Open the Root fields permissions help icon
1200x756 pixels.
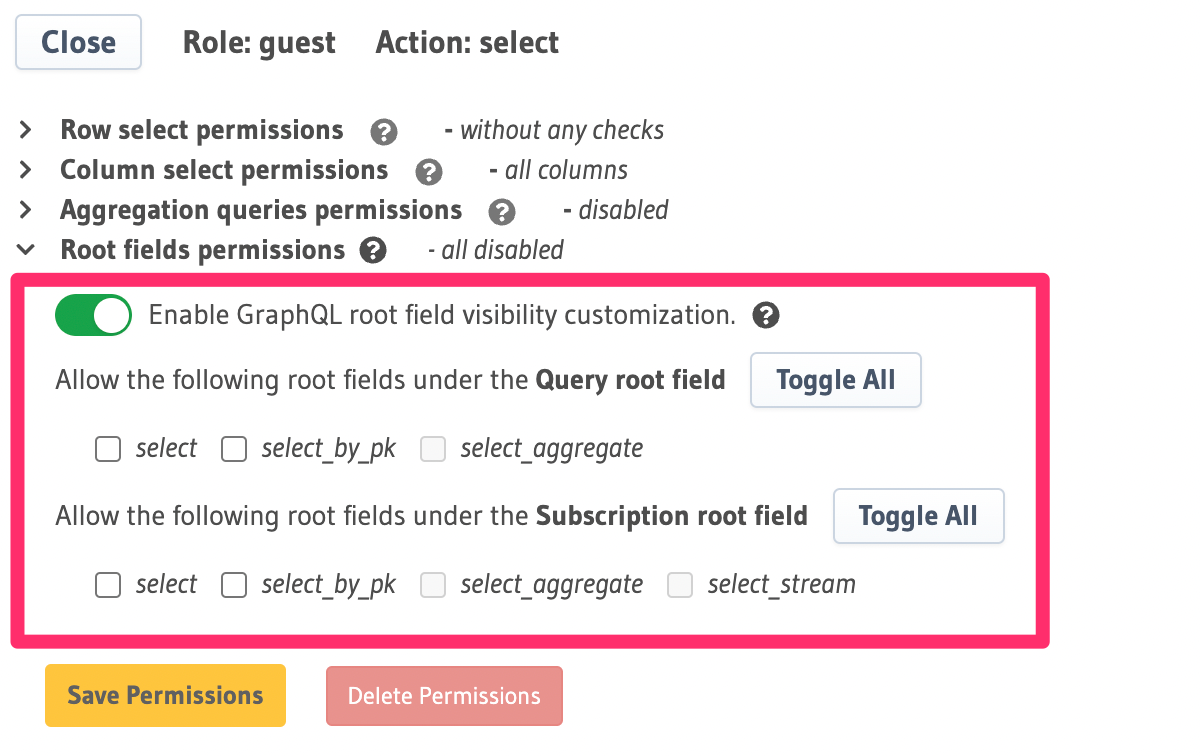point(371,251)
